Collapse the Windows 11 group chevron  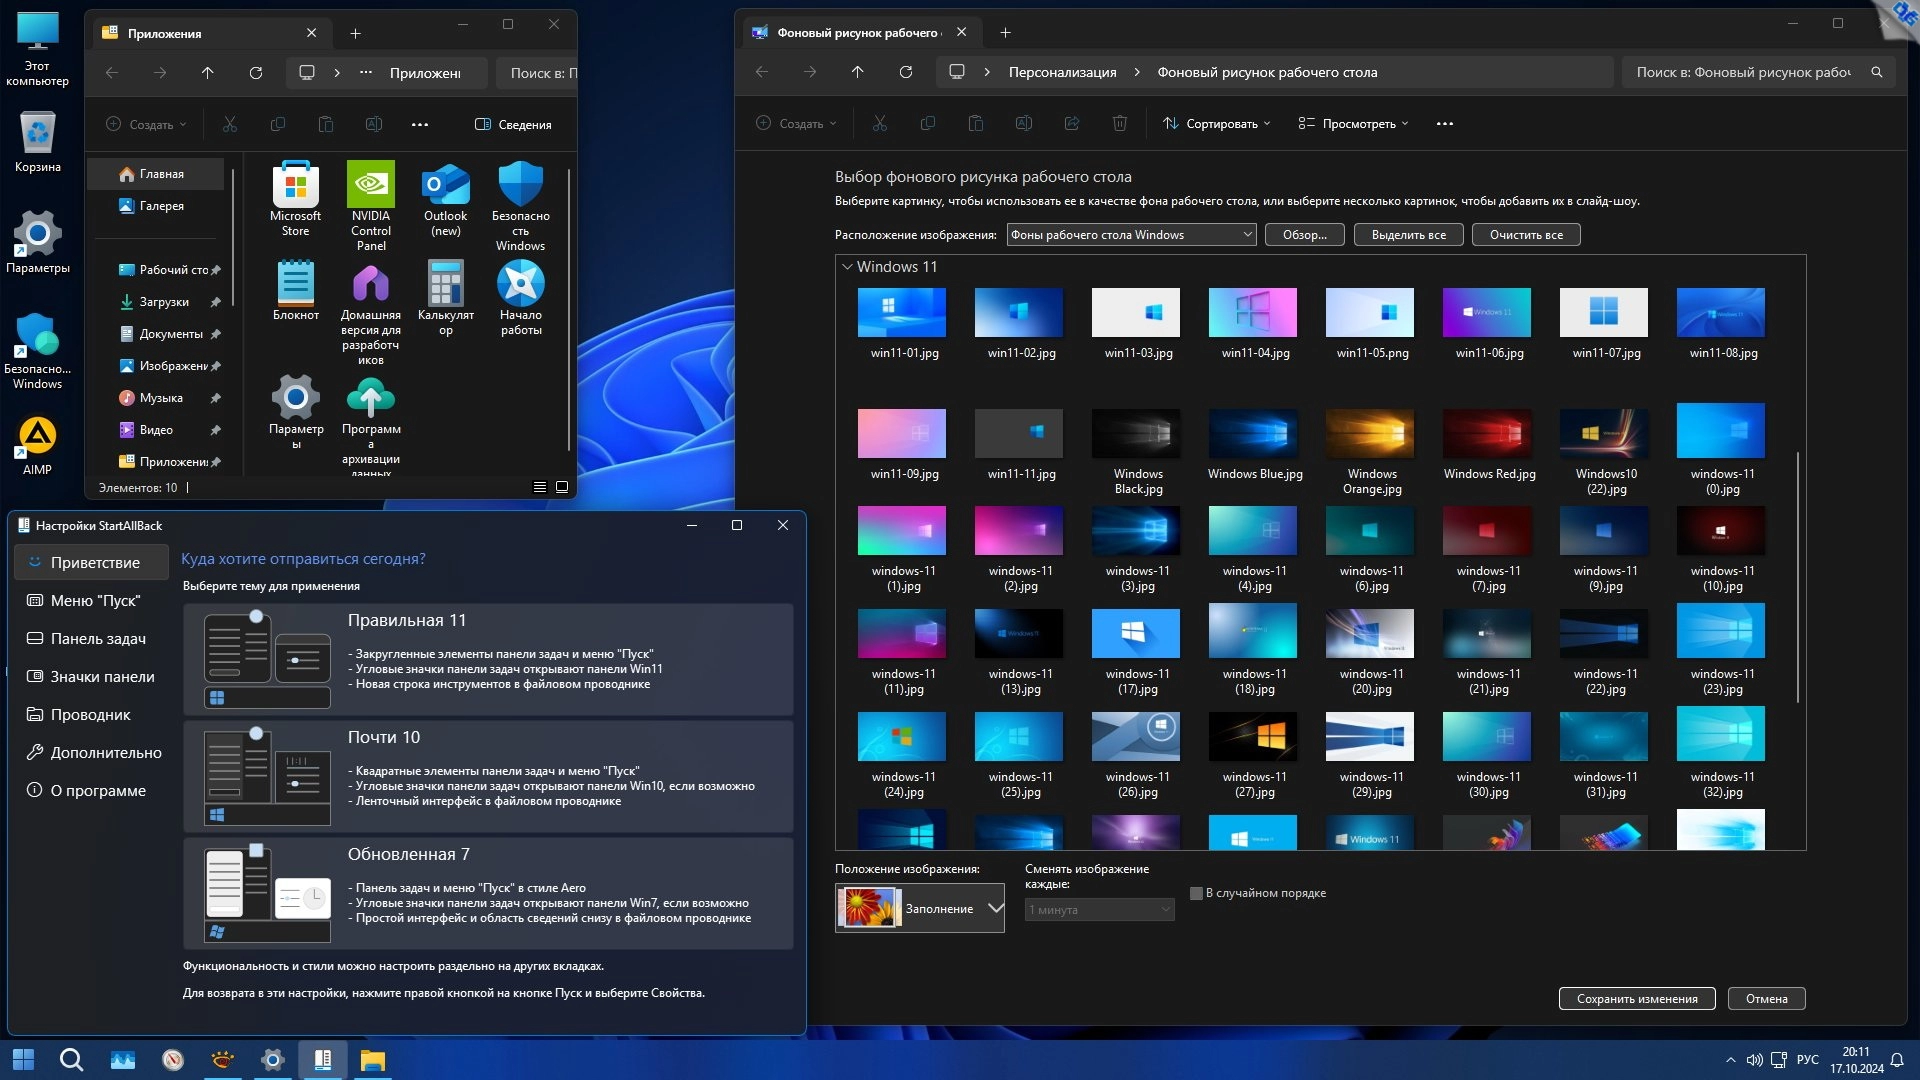(847, 267)
